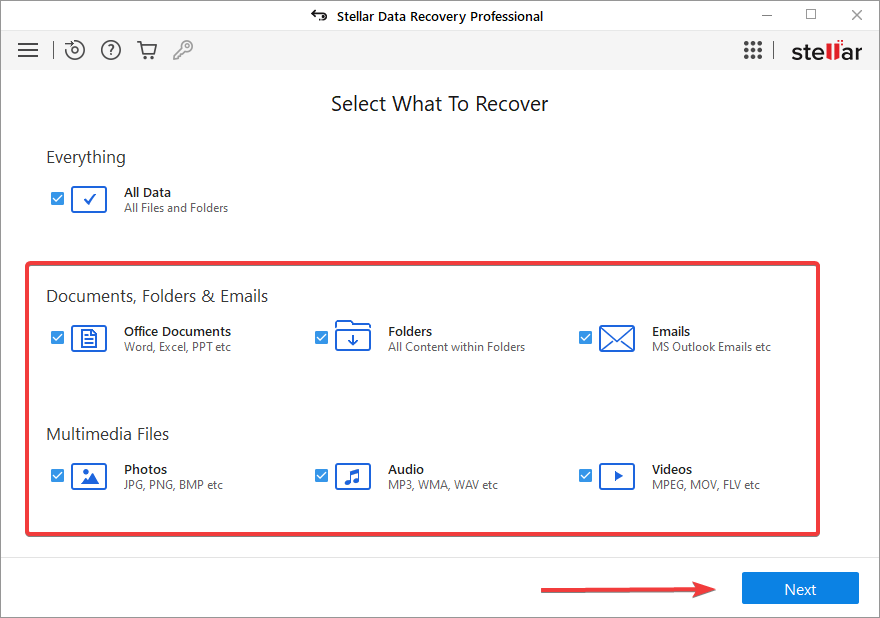Close the Stellar Data Recovery window

pyautogui.click(x=856, y=15)
